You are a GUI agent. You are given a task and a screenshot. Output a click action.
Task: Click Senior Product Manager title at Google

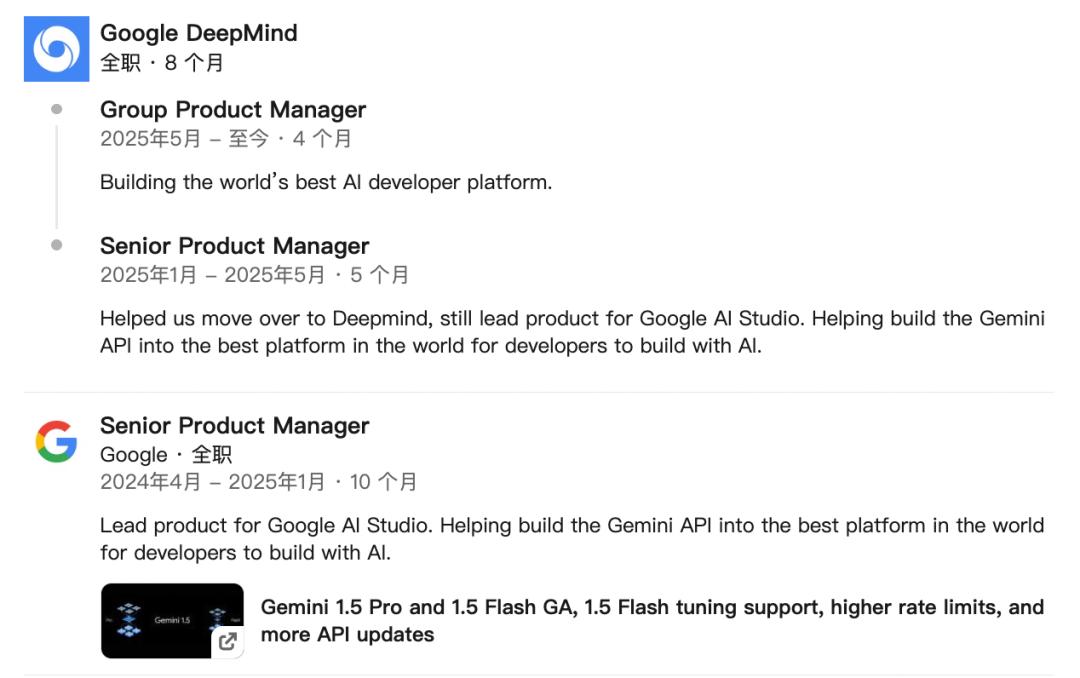234,426
